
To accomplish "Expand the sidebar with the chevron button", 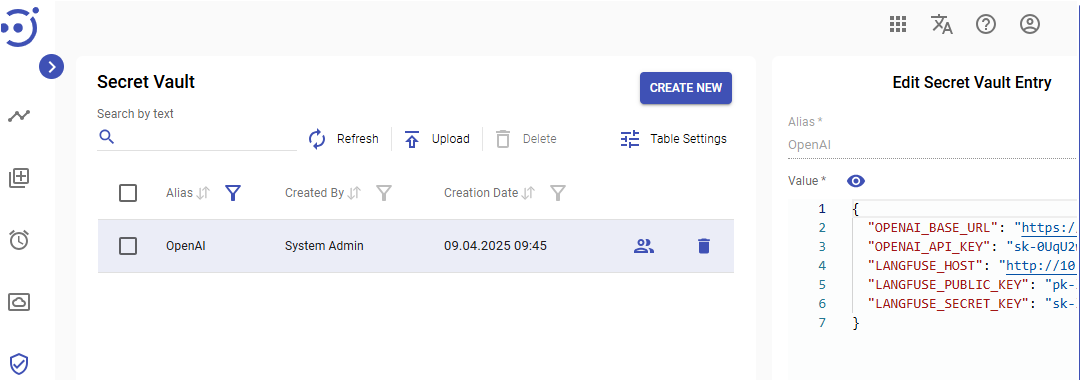I will pos(52,67).
